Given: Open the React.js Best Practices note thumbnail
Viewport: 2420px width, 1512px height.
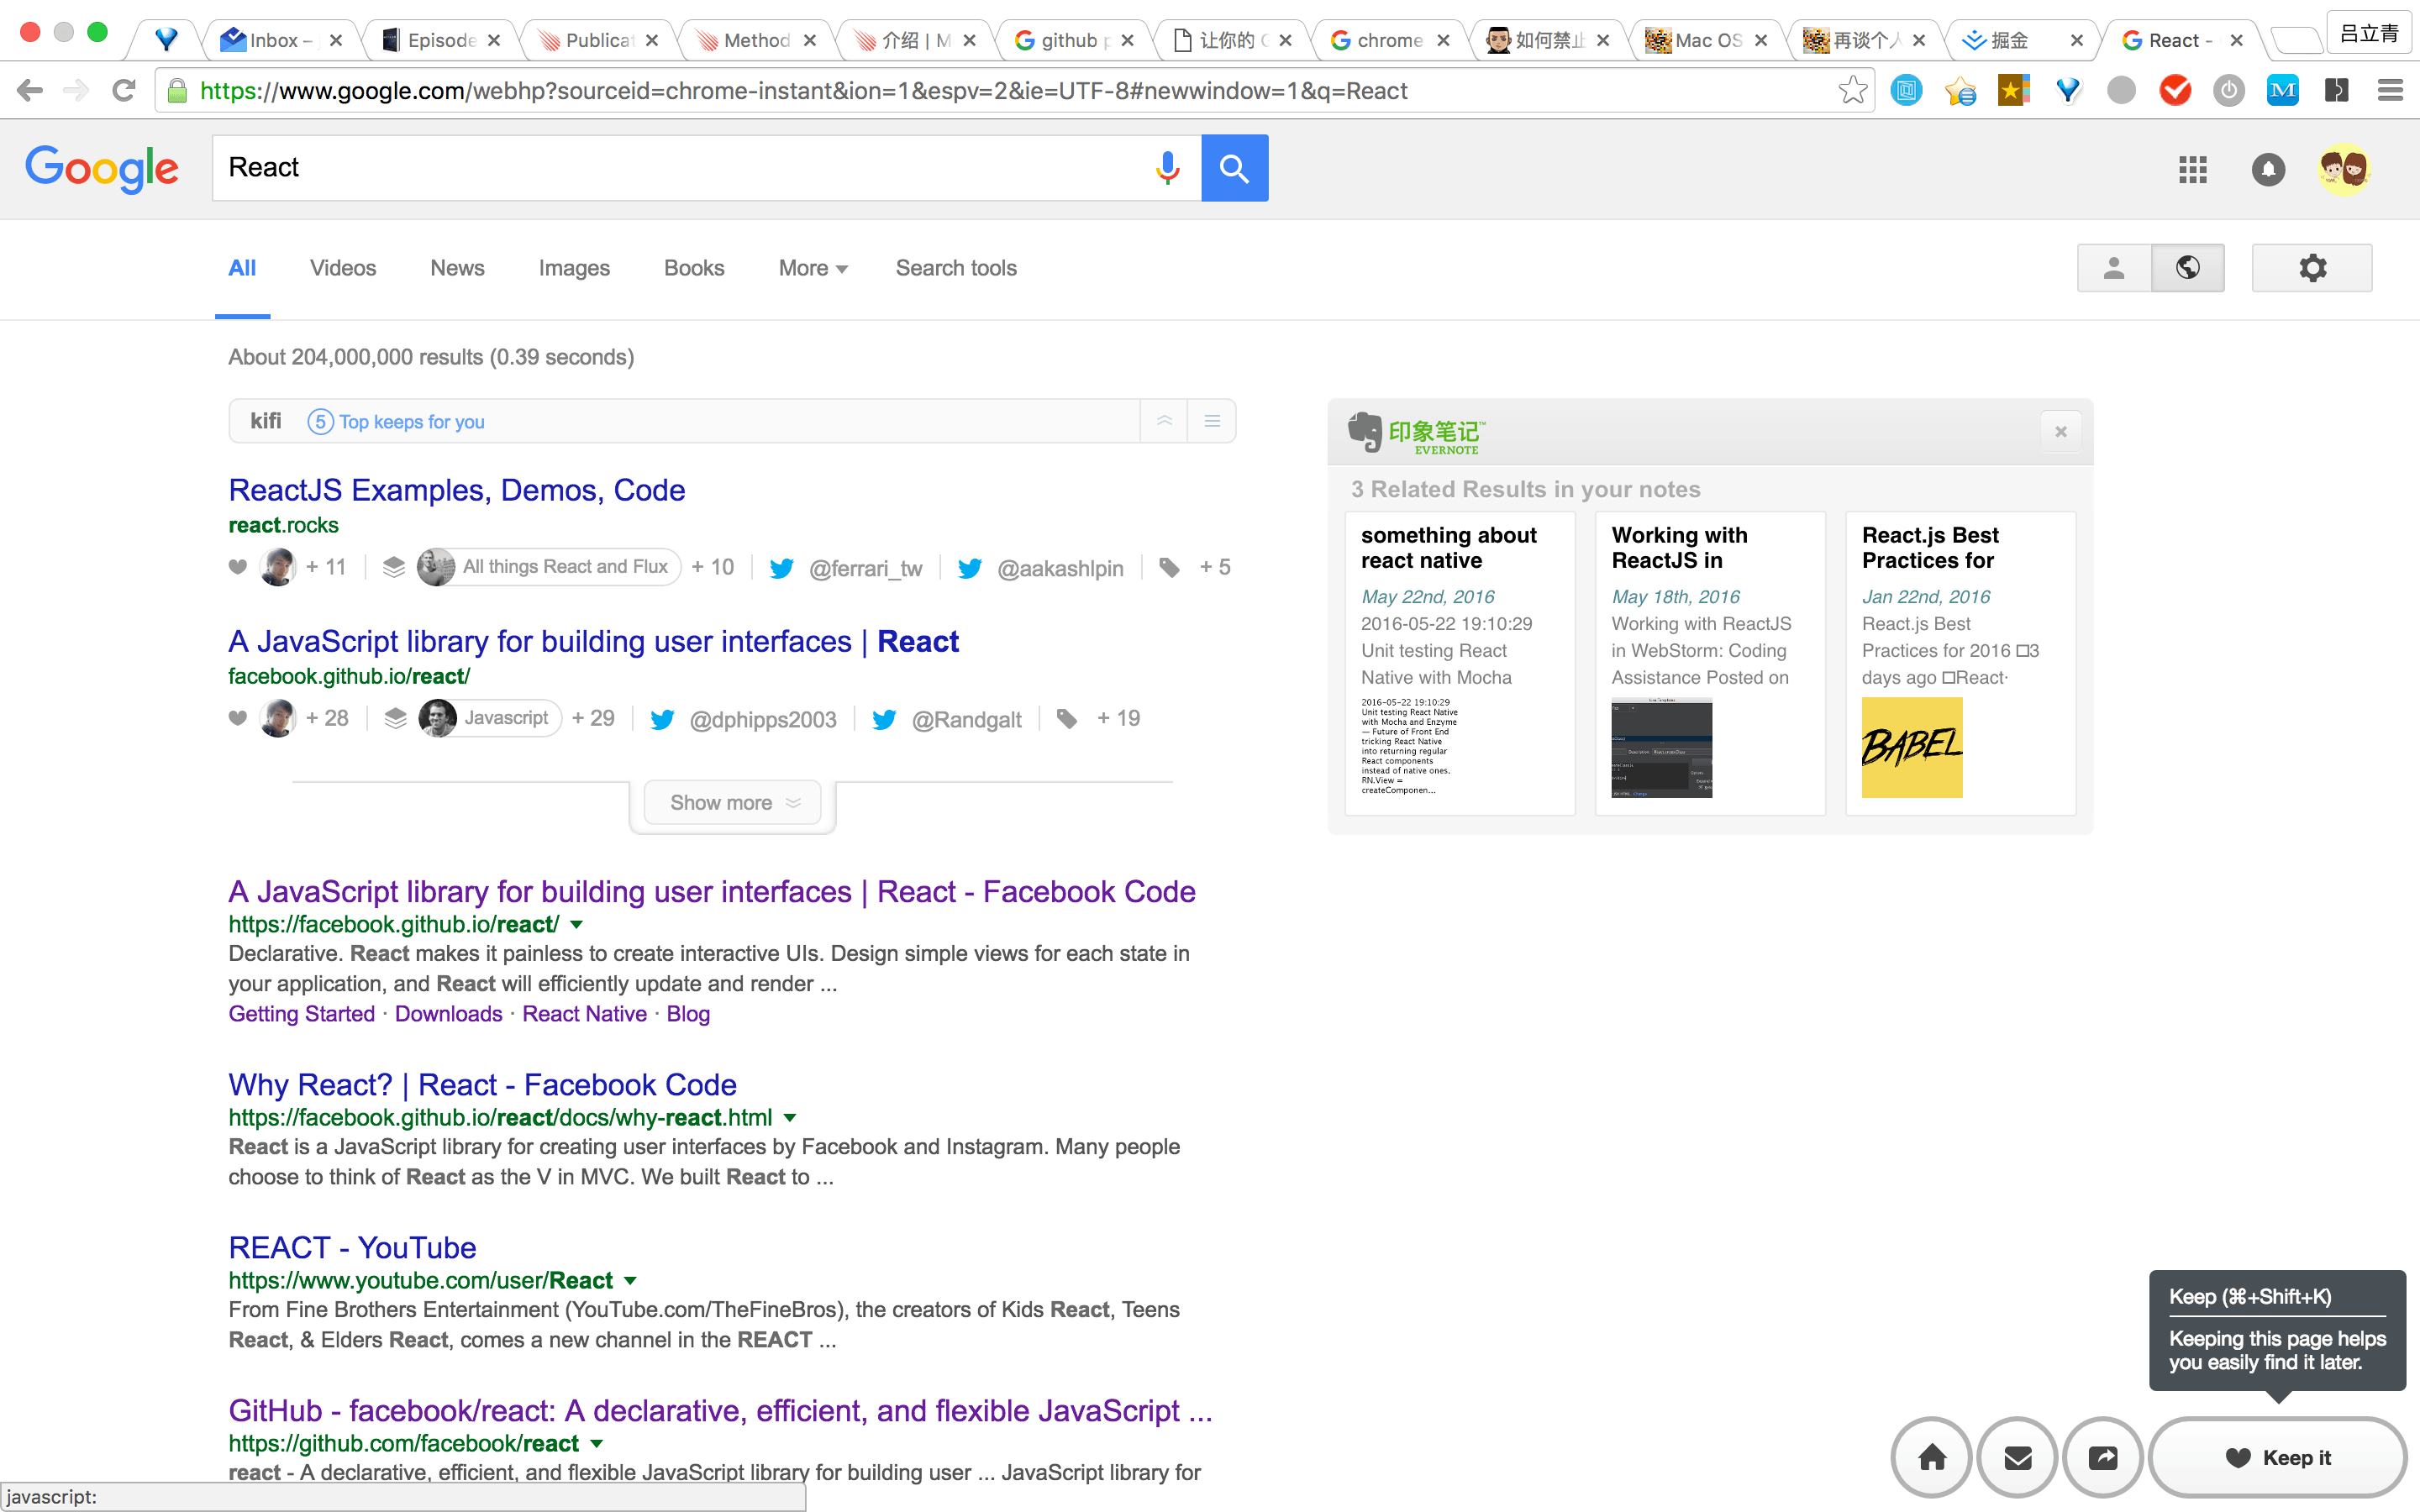Looking at the screenshot, I should (1911, 747).
